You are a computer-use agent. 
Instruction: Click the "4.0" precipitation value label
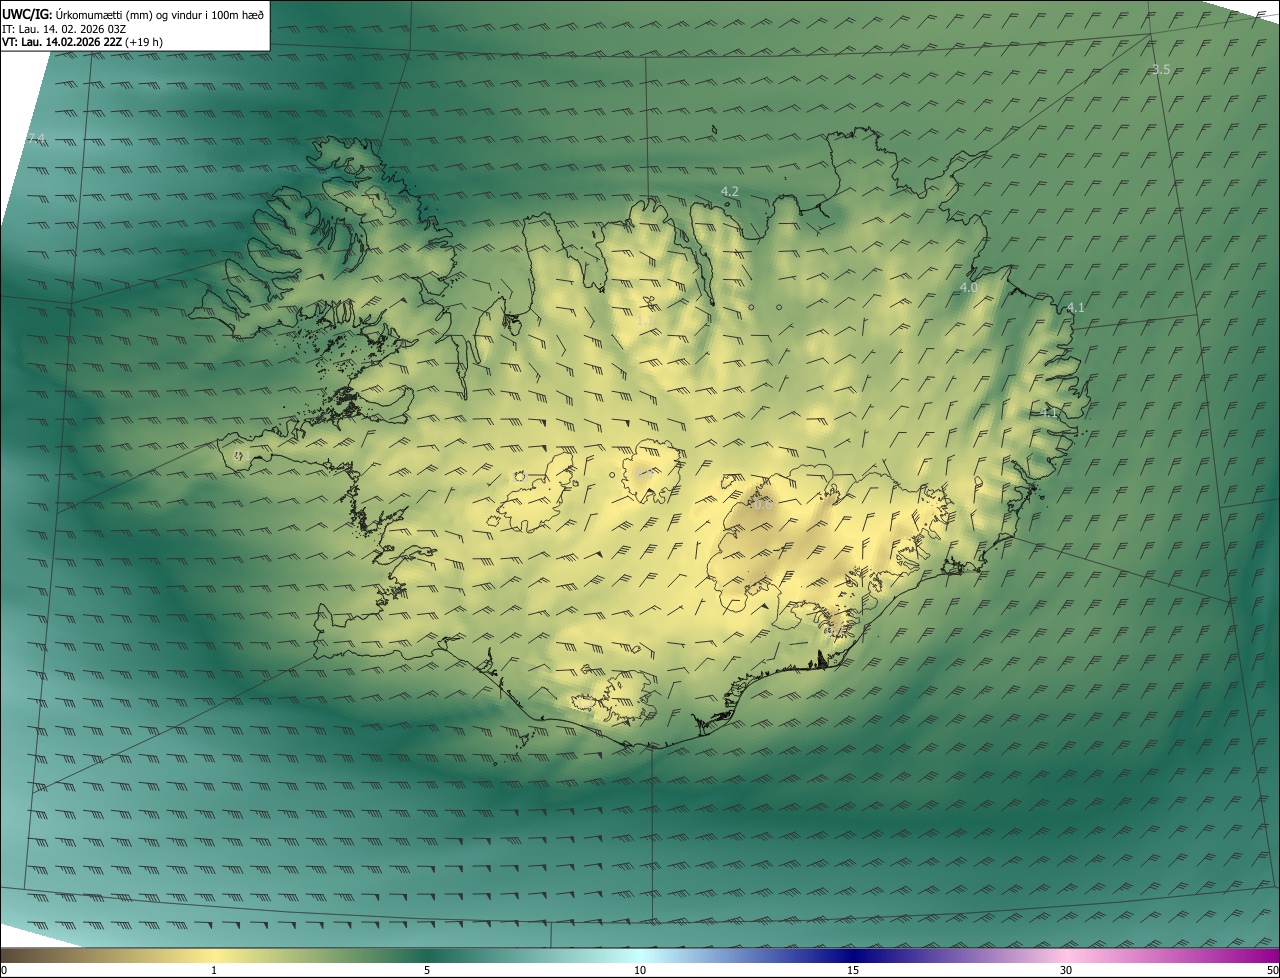[x=968, y=287]
